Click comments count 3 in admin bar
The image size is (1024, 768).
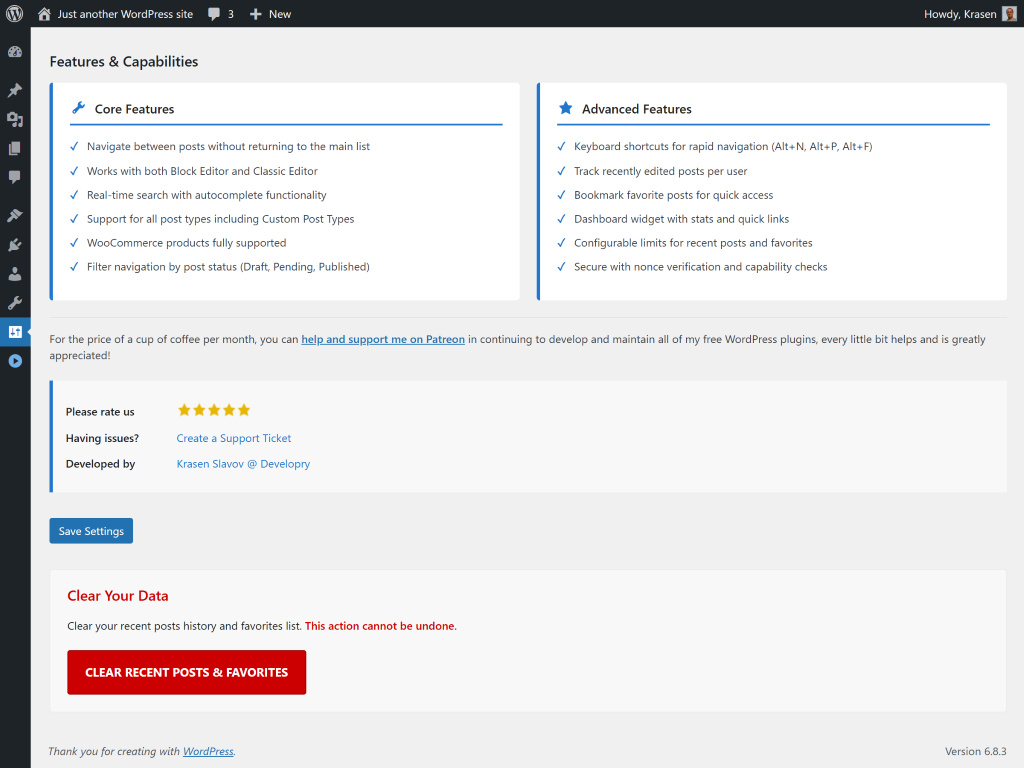[x=231, y=14]
